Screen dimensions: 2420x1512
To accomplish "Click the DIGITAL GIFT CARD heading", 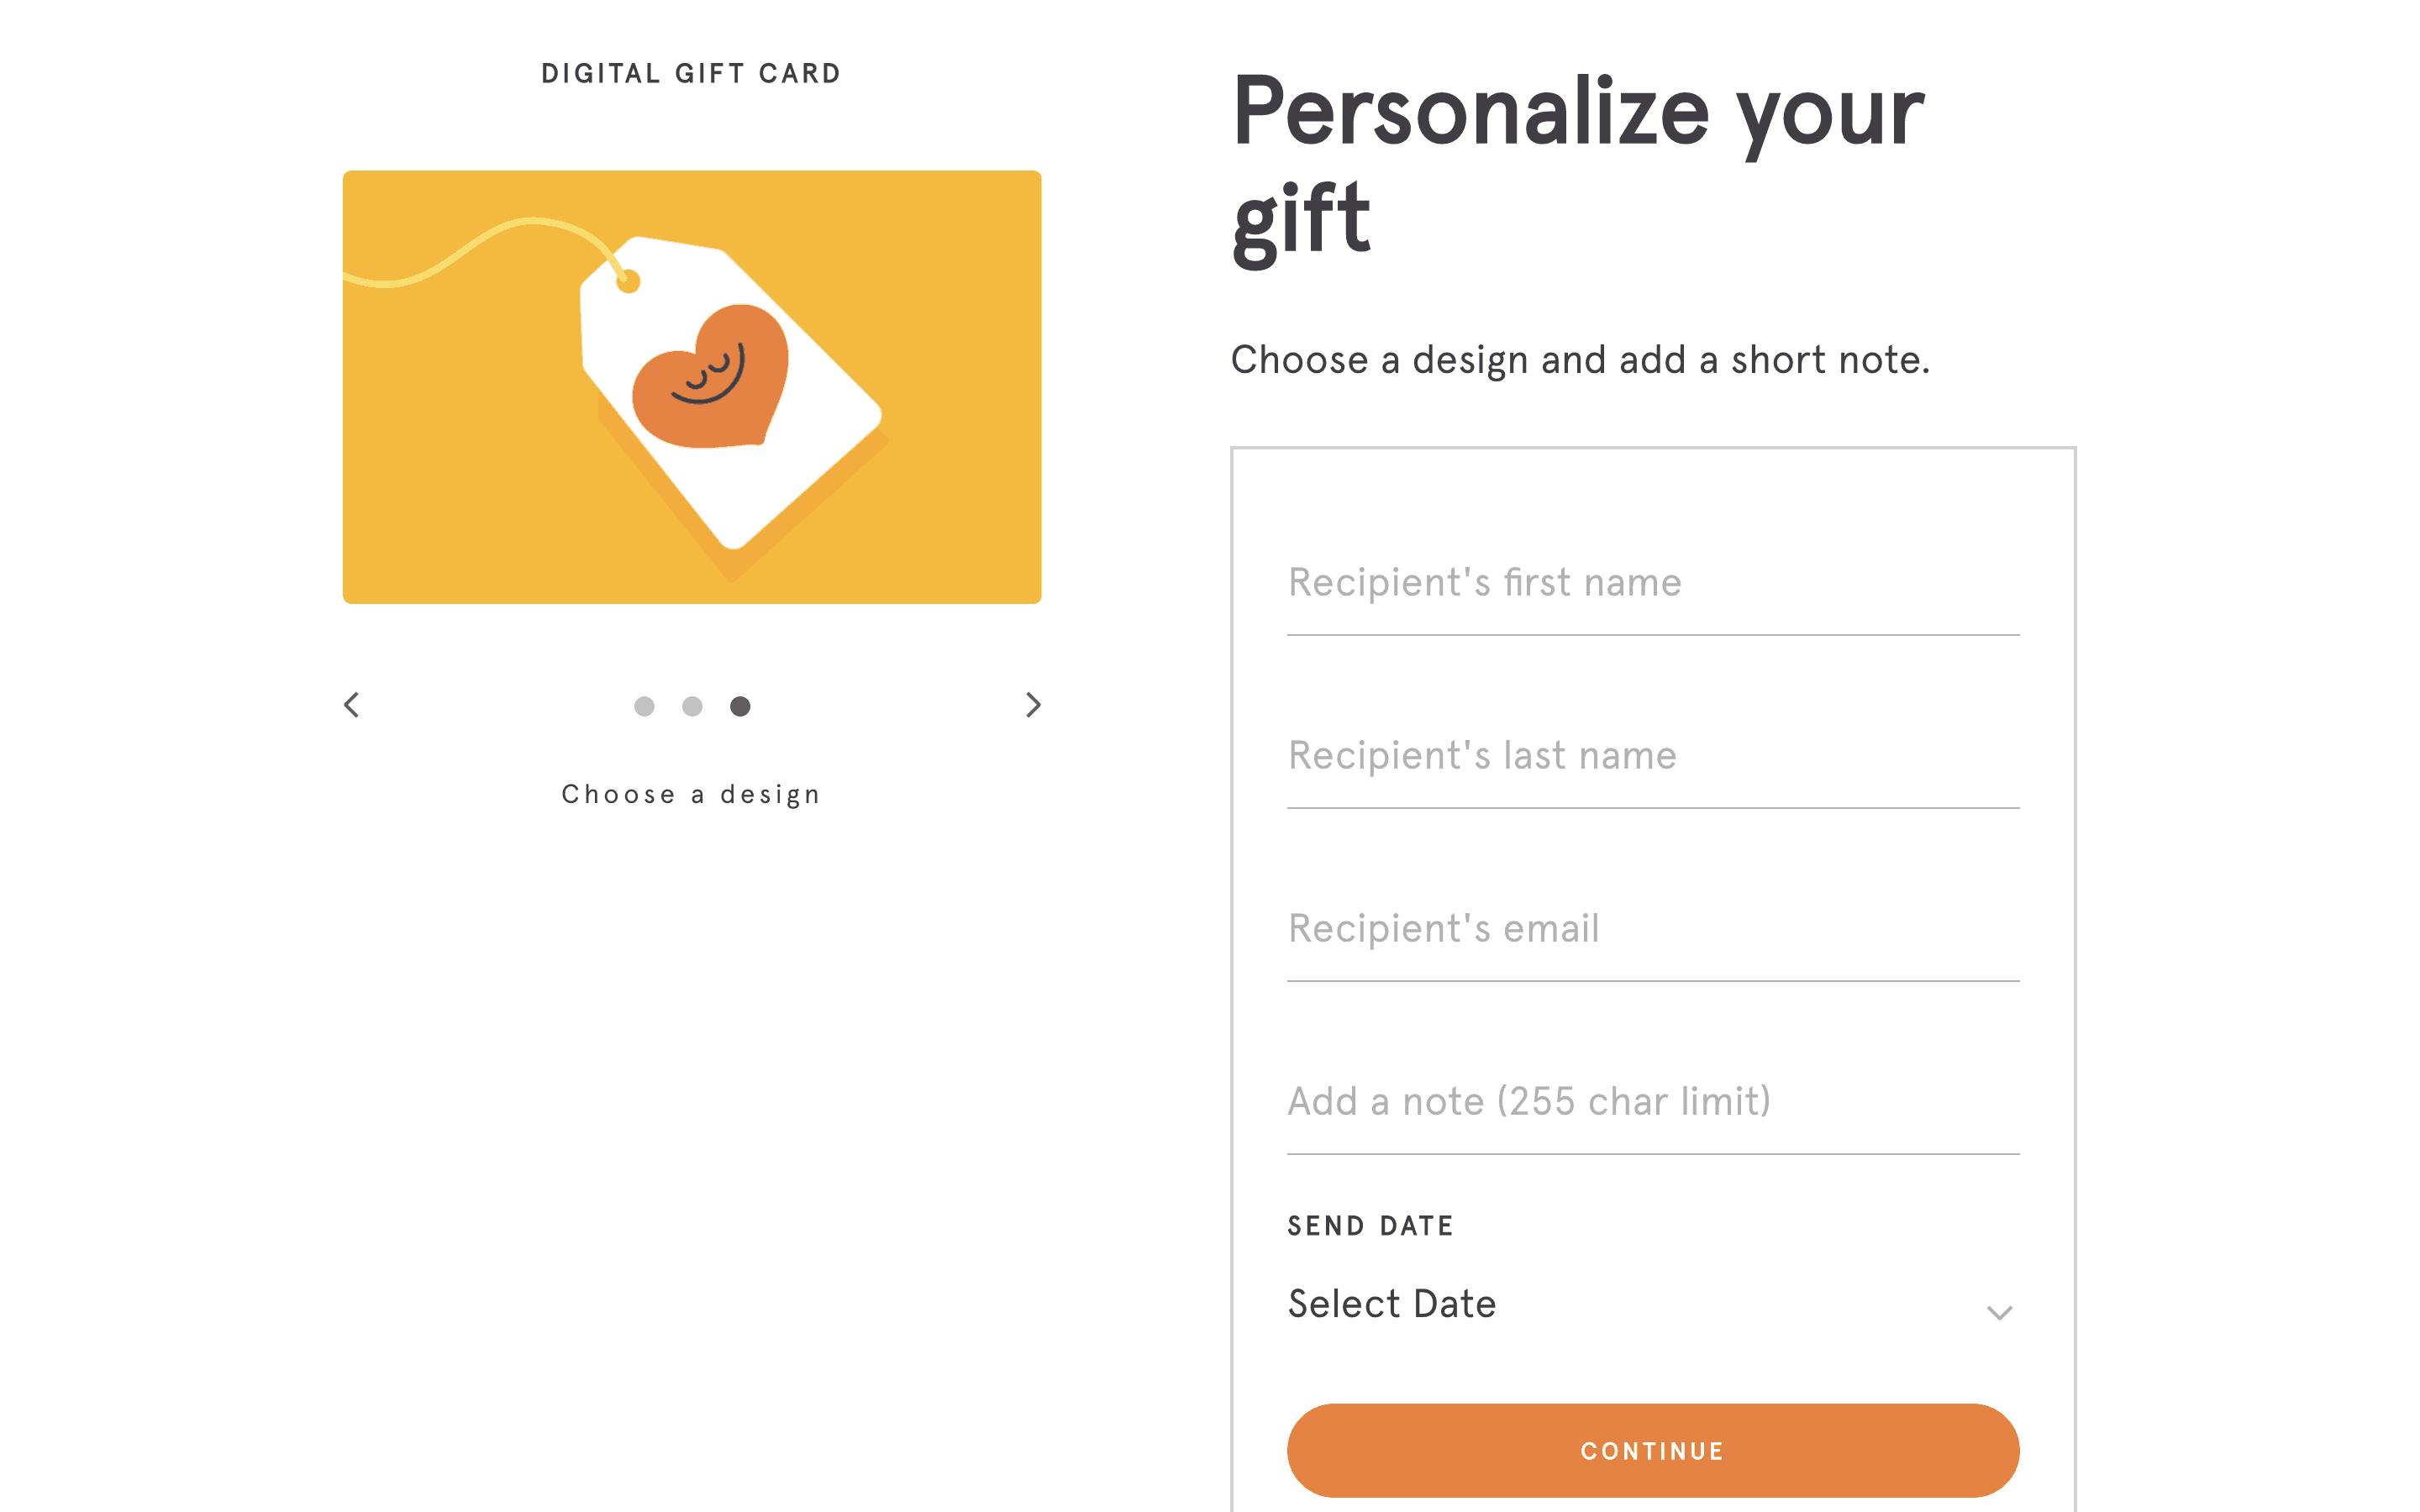I will [x=691, y=74].
